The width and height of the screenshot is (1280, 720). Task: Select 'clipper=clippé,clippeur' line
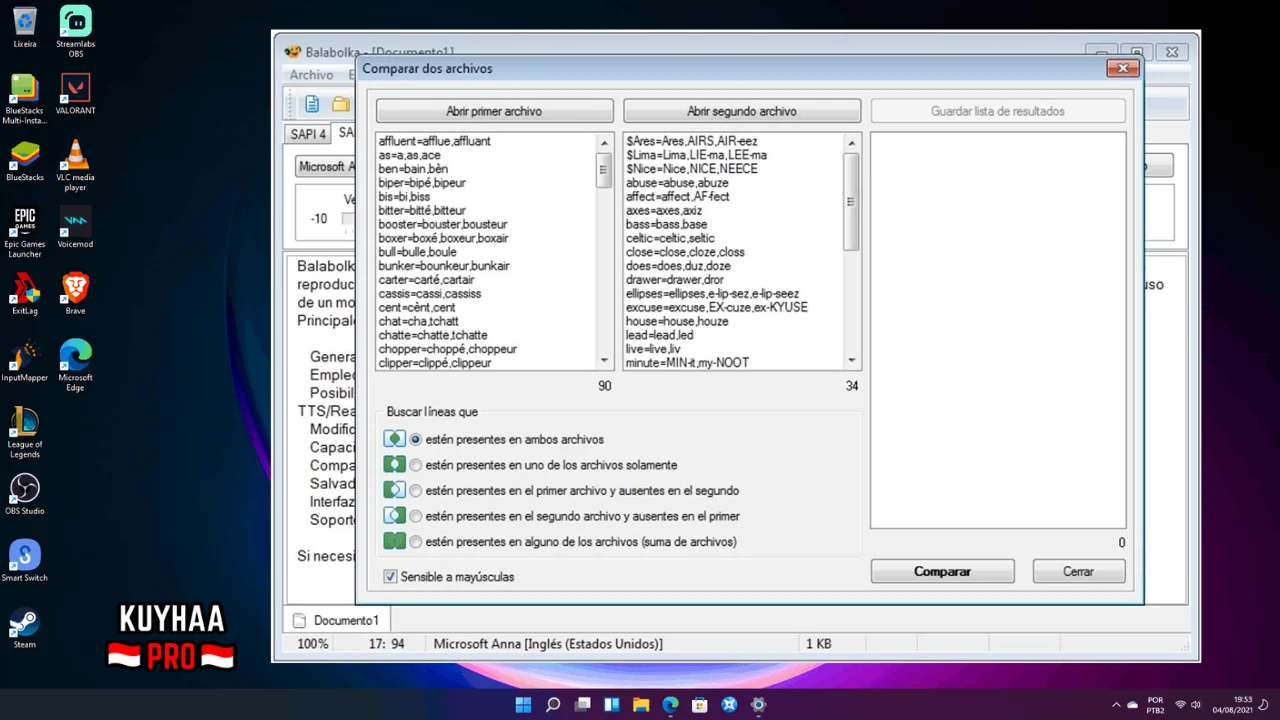click(435, 363)
